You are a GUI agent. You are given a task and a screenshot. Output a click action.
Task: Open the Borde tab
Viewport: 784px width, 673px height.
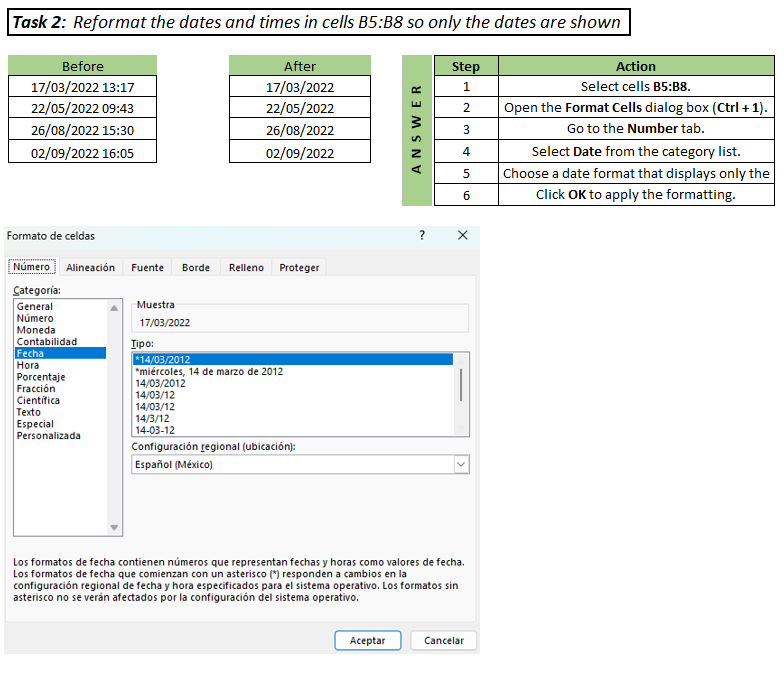[196, 268]
